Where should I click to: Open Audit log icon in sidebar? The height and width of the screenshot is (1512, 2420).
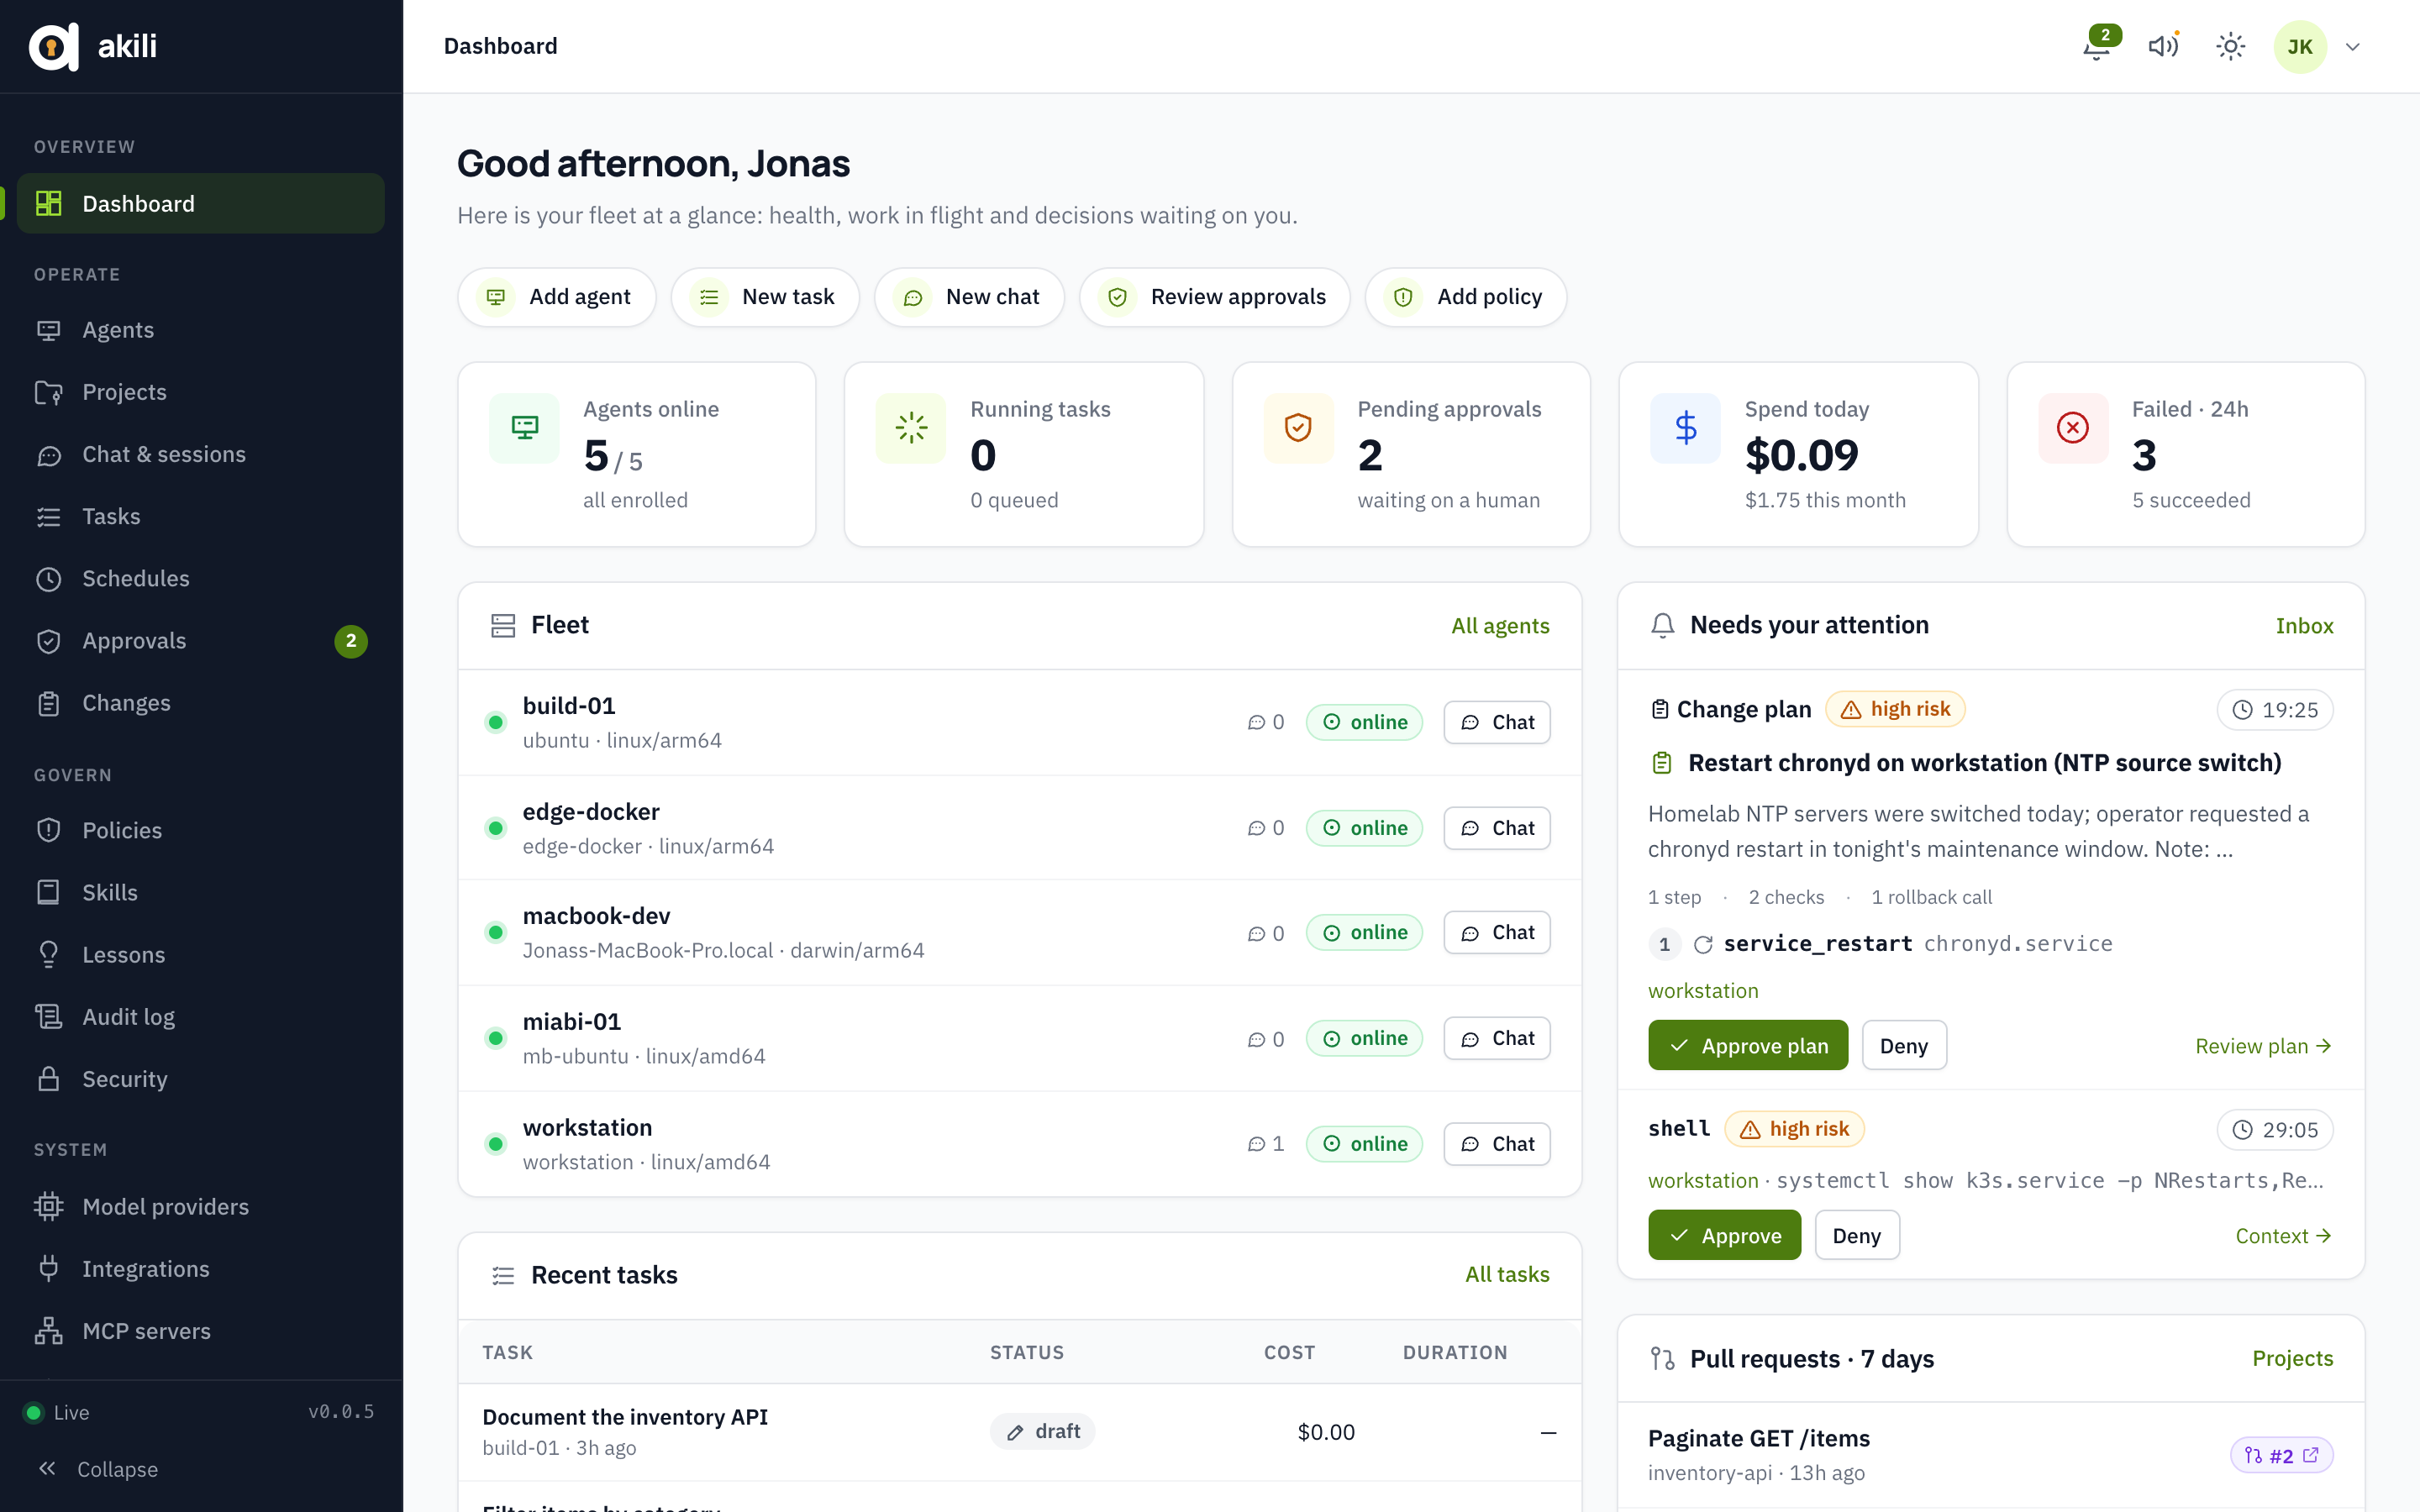click(49, 1017)
